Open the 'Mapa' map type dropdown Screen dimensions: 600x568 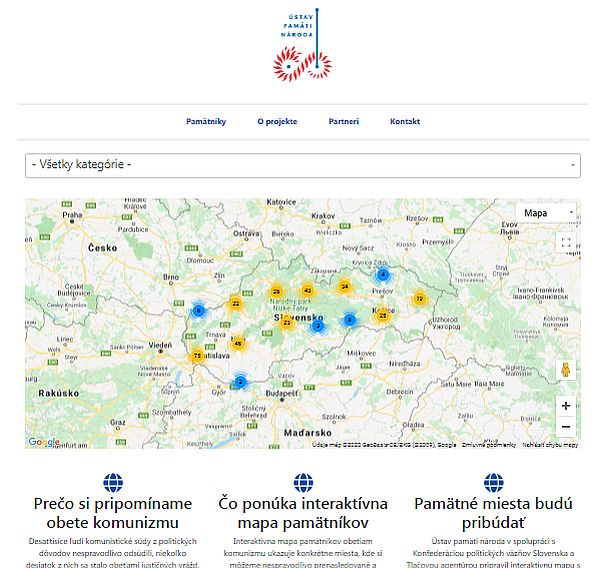tap(548, 213)
